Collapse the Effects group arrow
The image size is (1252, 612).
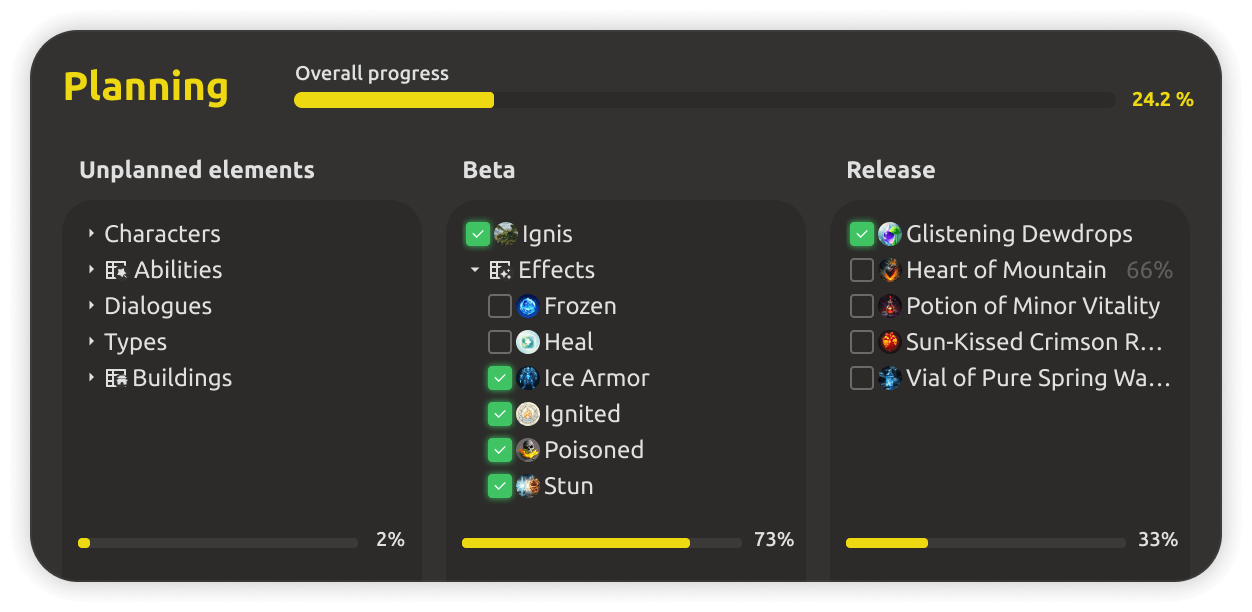click(475, 270)
